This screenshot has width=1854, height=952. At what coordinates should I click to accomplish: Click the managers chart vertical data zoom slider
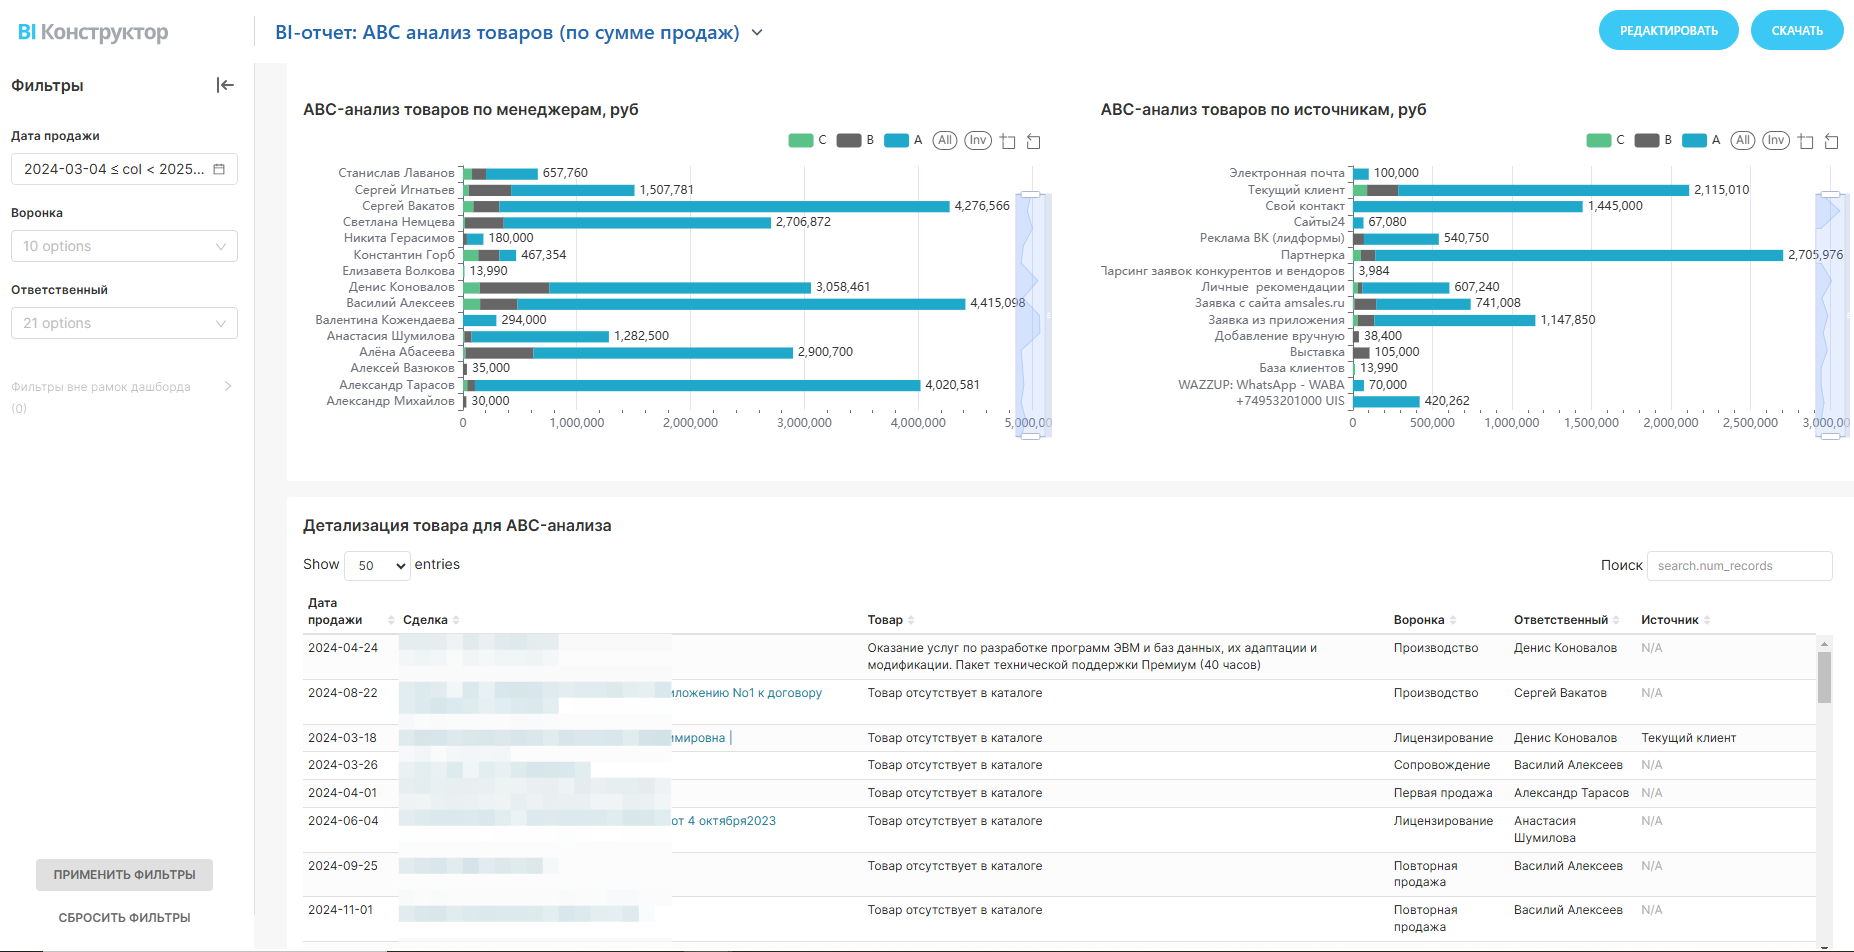click(x=1030, y=315)
